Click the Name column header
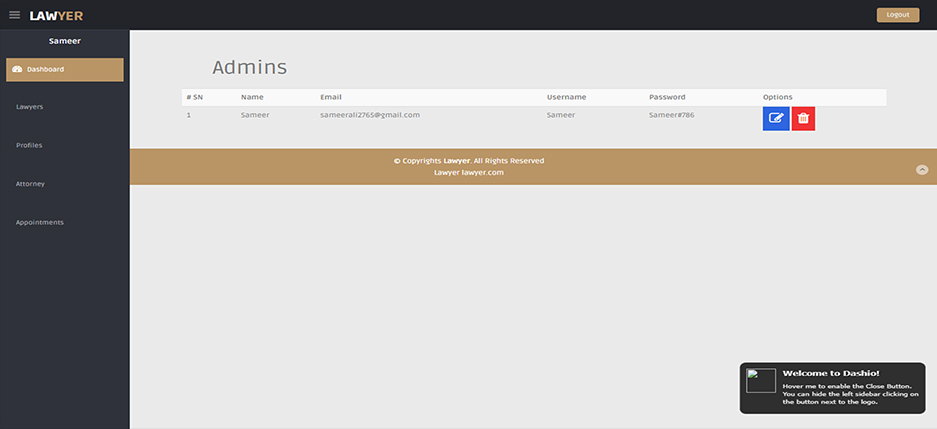 coord(251,97)
